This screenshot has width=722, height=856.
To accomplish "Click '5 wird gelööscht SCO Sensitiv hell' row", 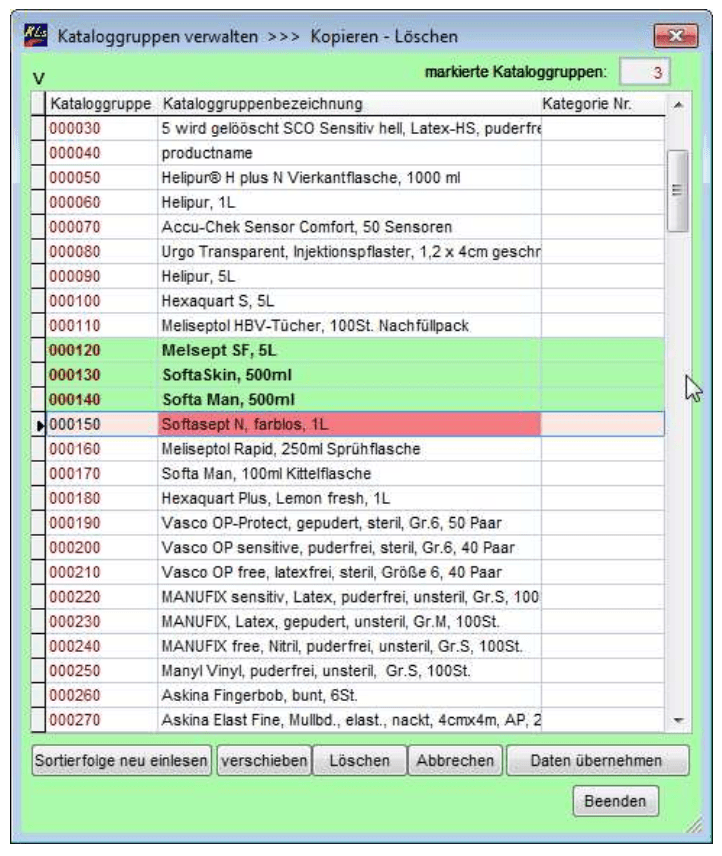I will (x=349, y=129).
